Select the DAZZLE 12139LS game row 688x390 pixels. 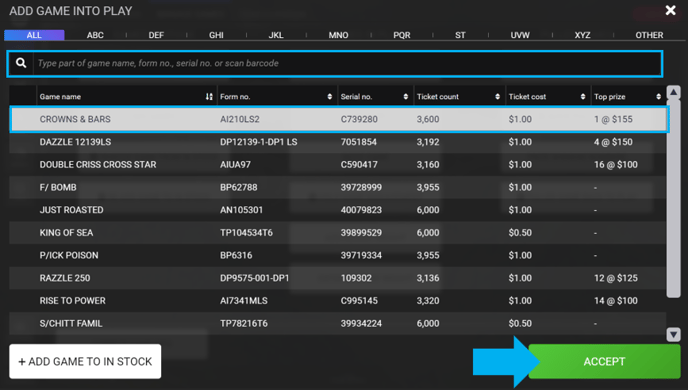tap(338, 142)
